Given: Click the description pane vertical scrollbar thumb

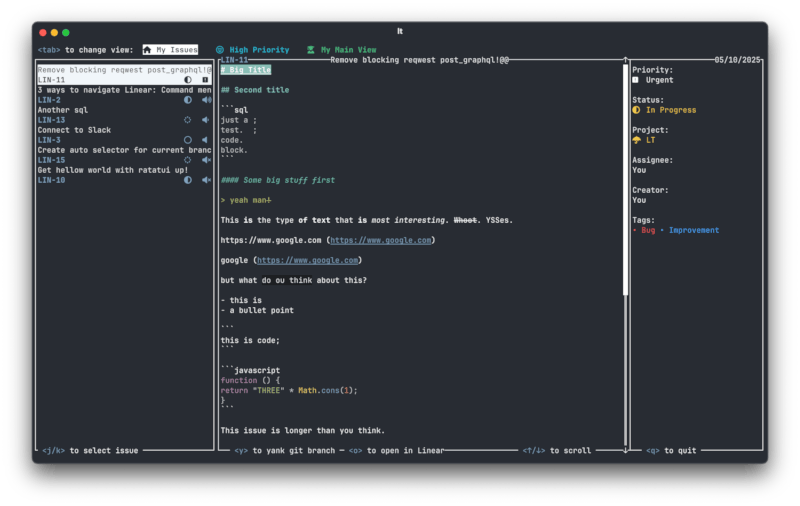Looking at the screenshot, I should point(626,180).
